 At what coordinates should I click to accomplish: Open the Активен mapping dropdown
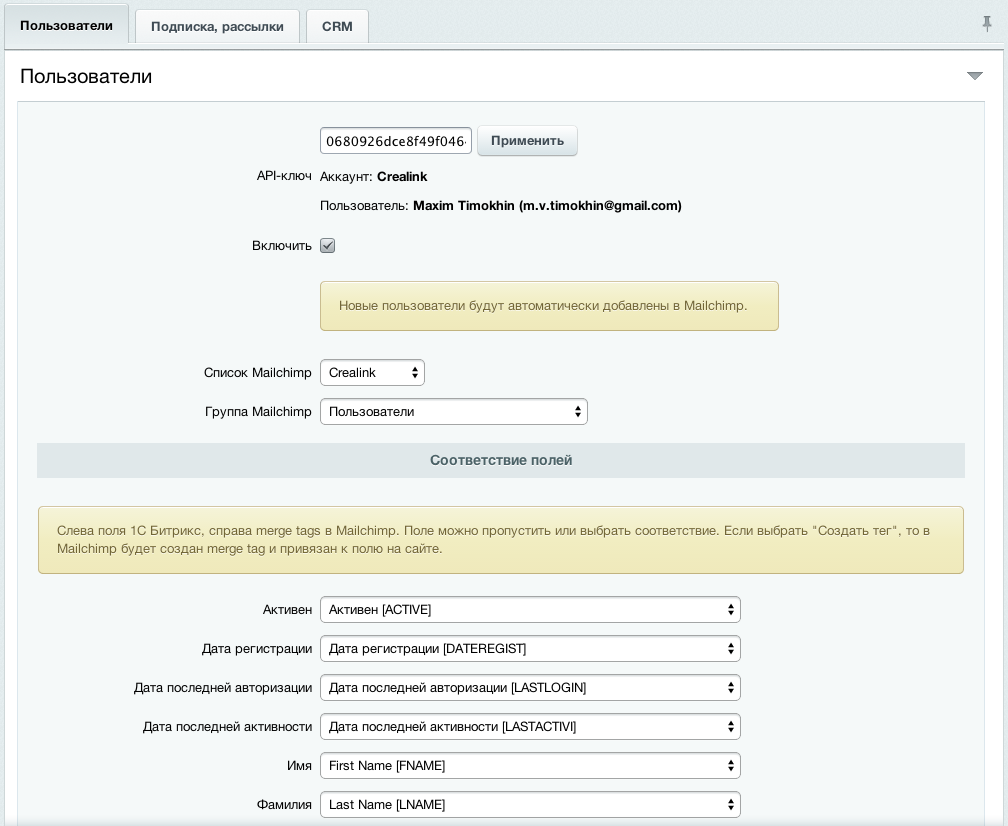coord(530,609)
